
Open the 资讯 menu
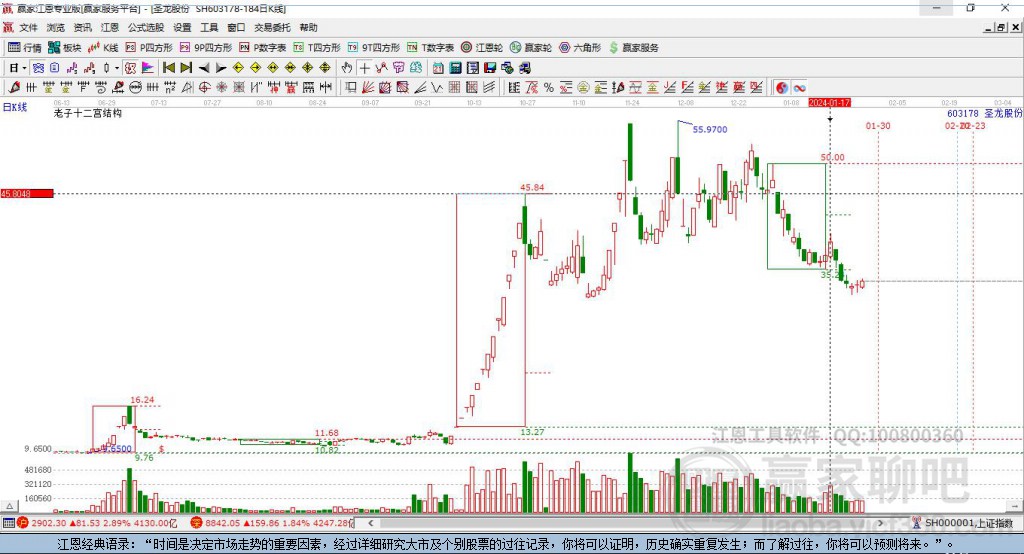[82, 27]
